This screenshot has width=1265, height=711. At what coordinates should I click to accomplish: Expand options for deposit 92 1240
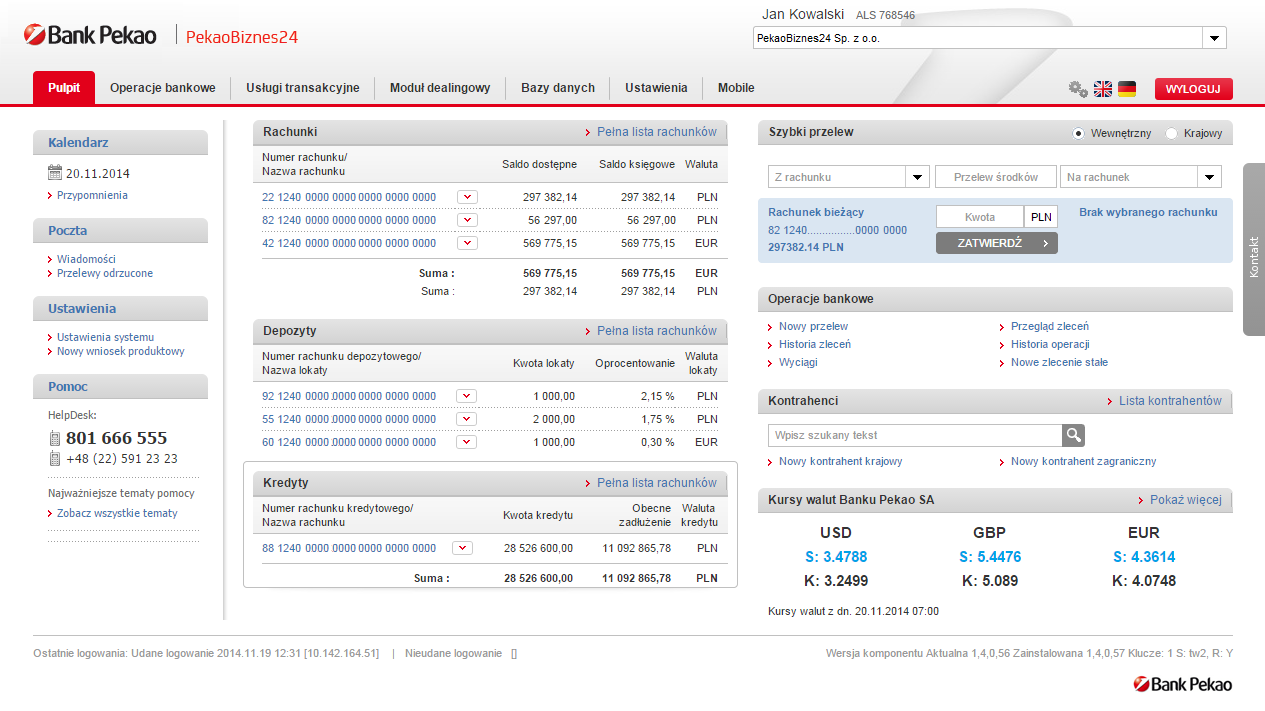point(467,396)
